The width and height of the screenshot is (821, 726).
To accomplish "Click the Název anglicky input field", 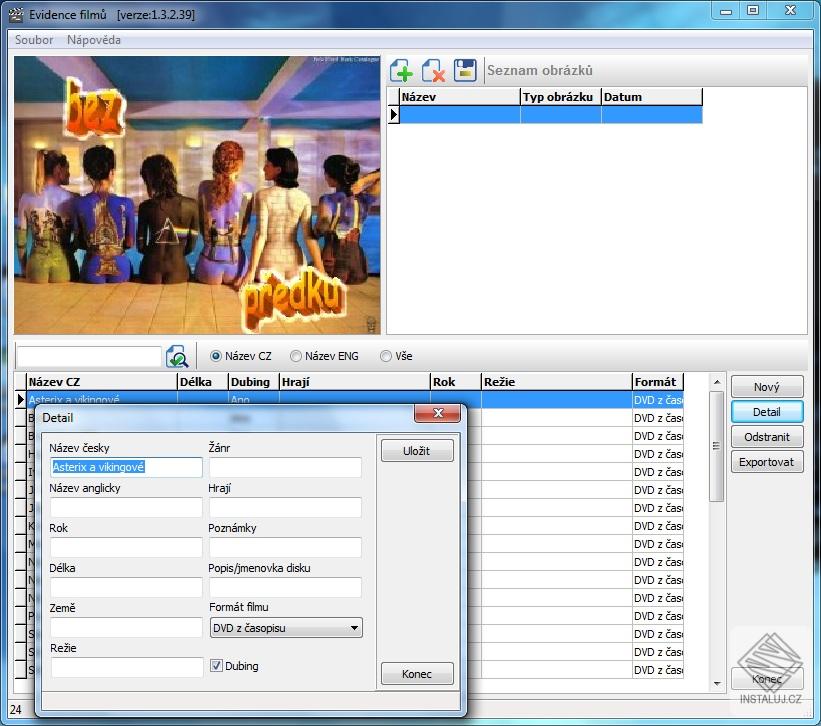I will click(126, 507).
